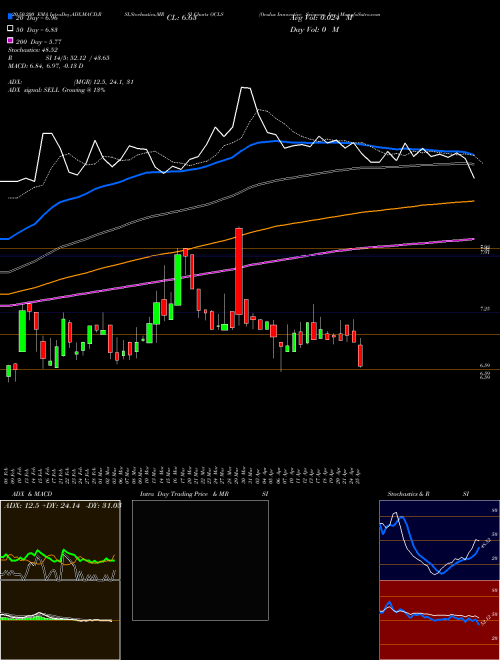This screenshot has width=500, height=660.
Task: Click the 6.59 price axis label
Action: coord(485,365)
